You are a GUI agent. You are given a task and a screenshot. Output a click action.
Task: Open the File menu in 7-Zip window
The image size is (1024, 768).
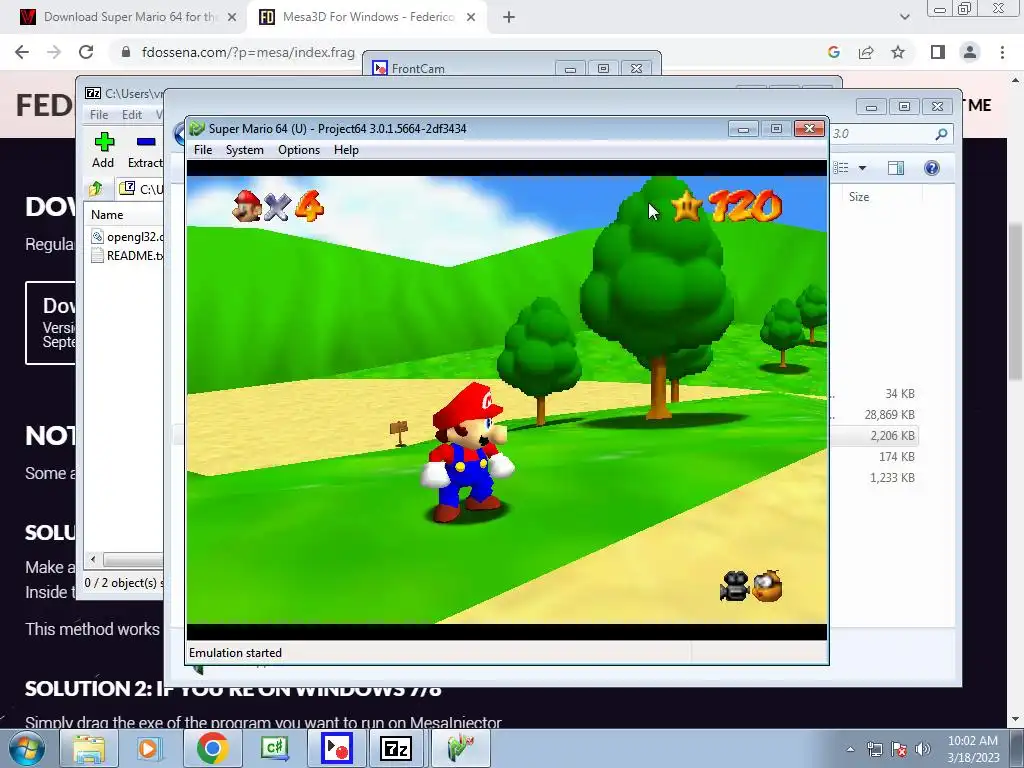(x=99, y=114)
